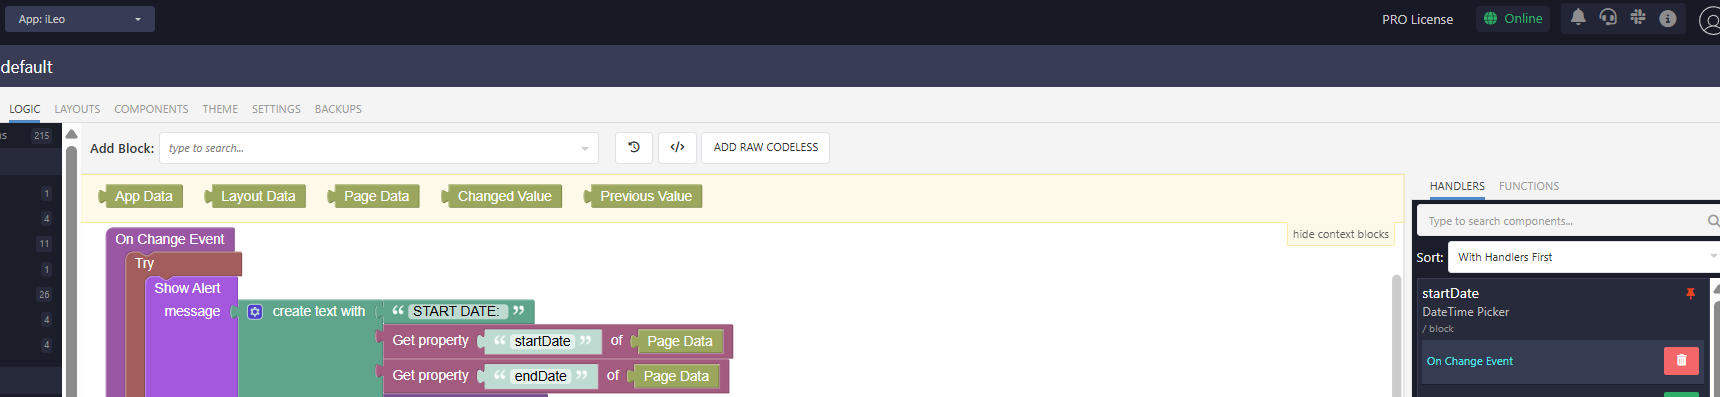Click the PRO License label

pos(1417,19)
